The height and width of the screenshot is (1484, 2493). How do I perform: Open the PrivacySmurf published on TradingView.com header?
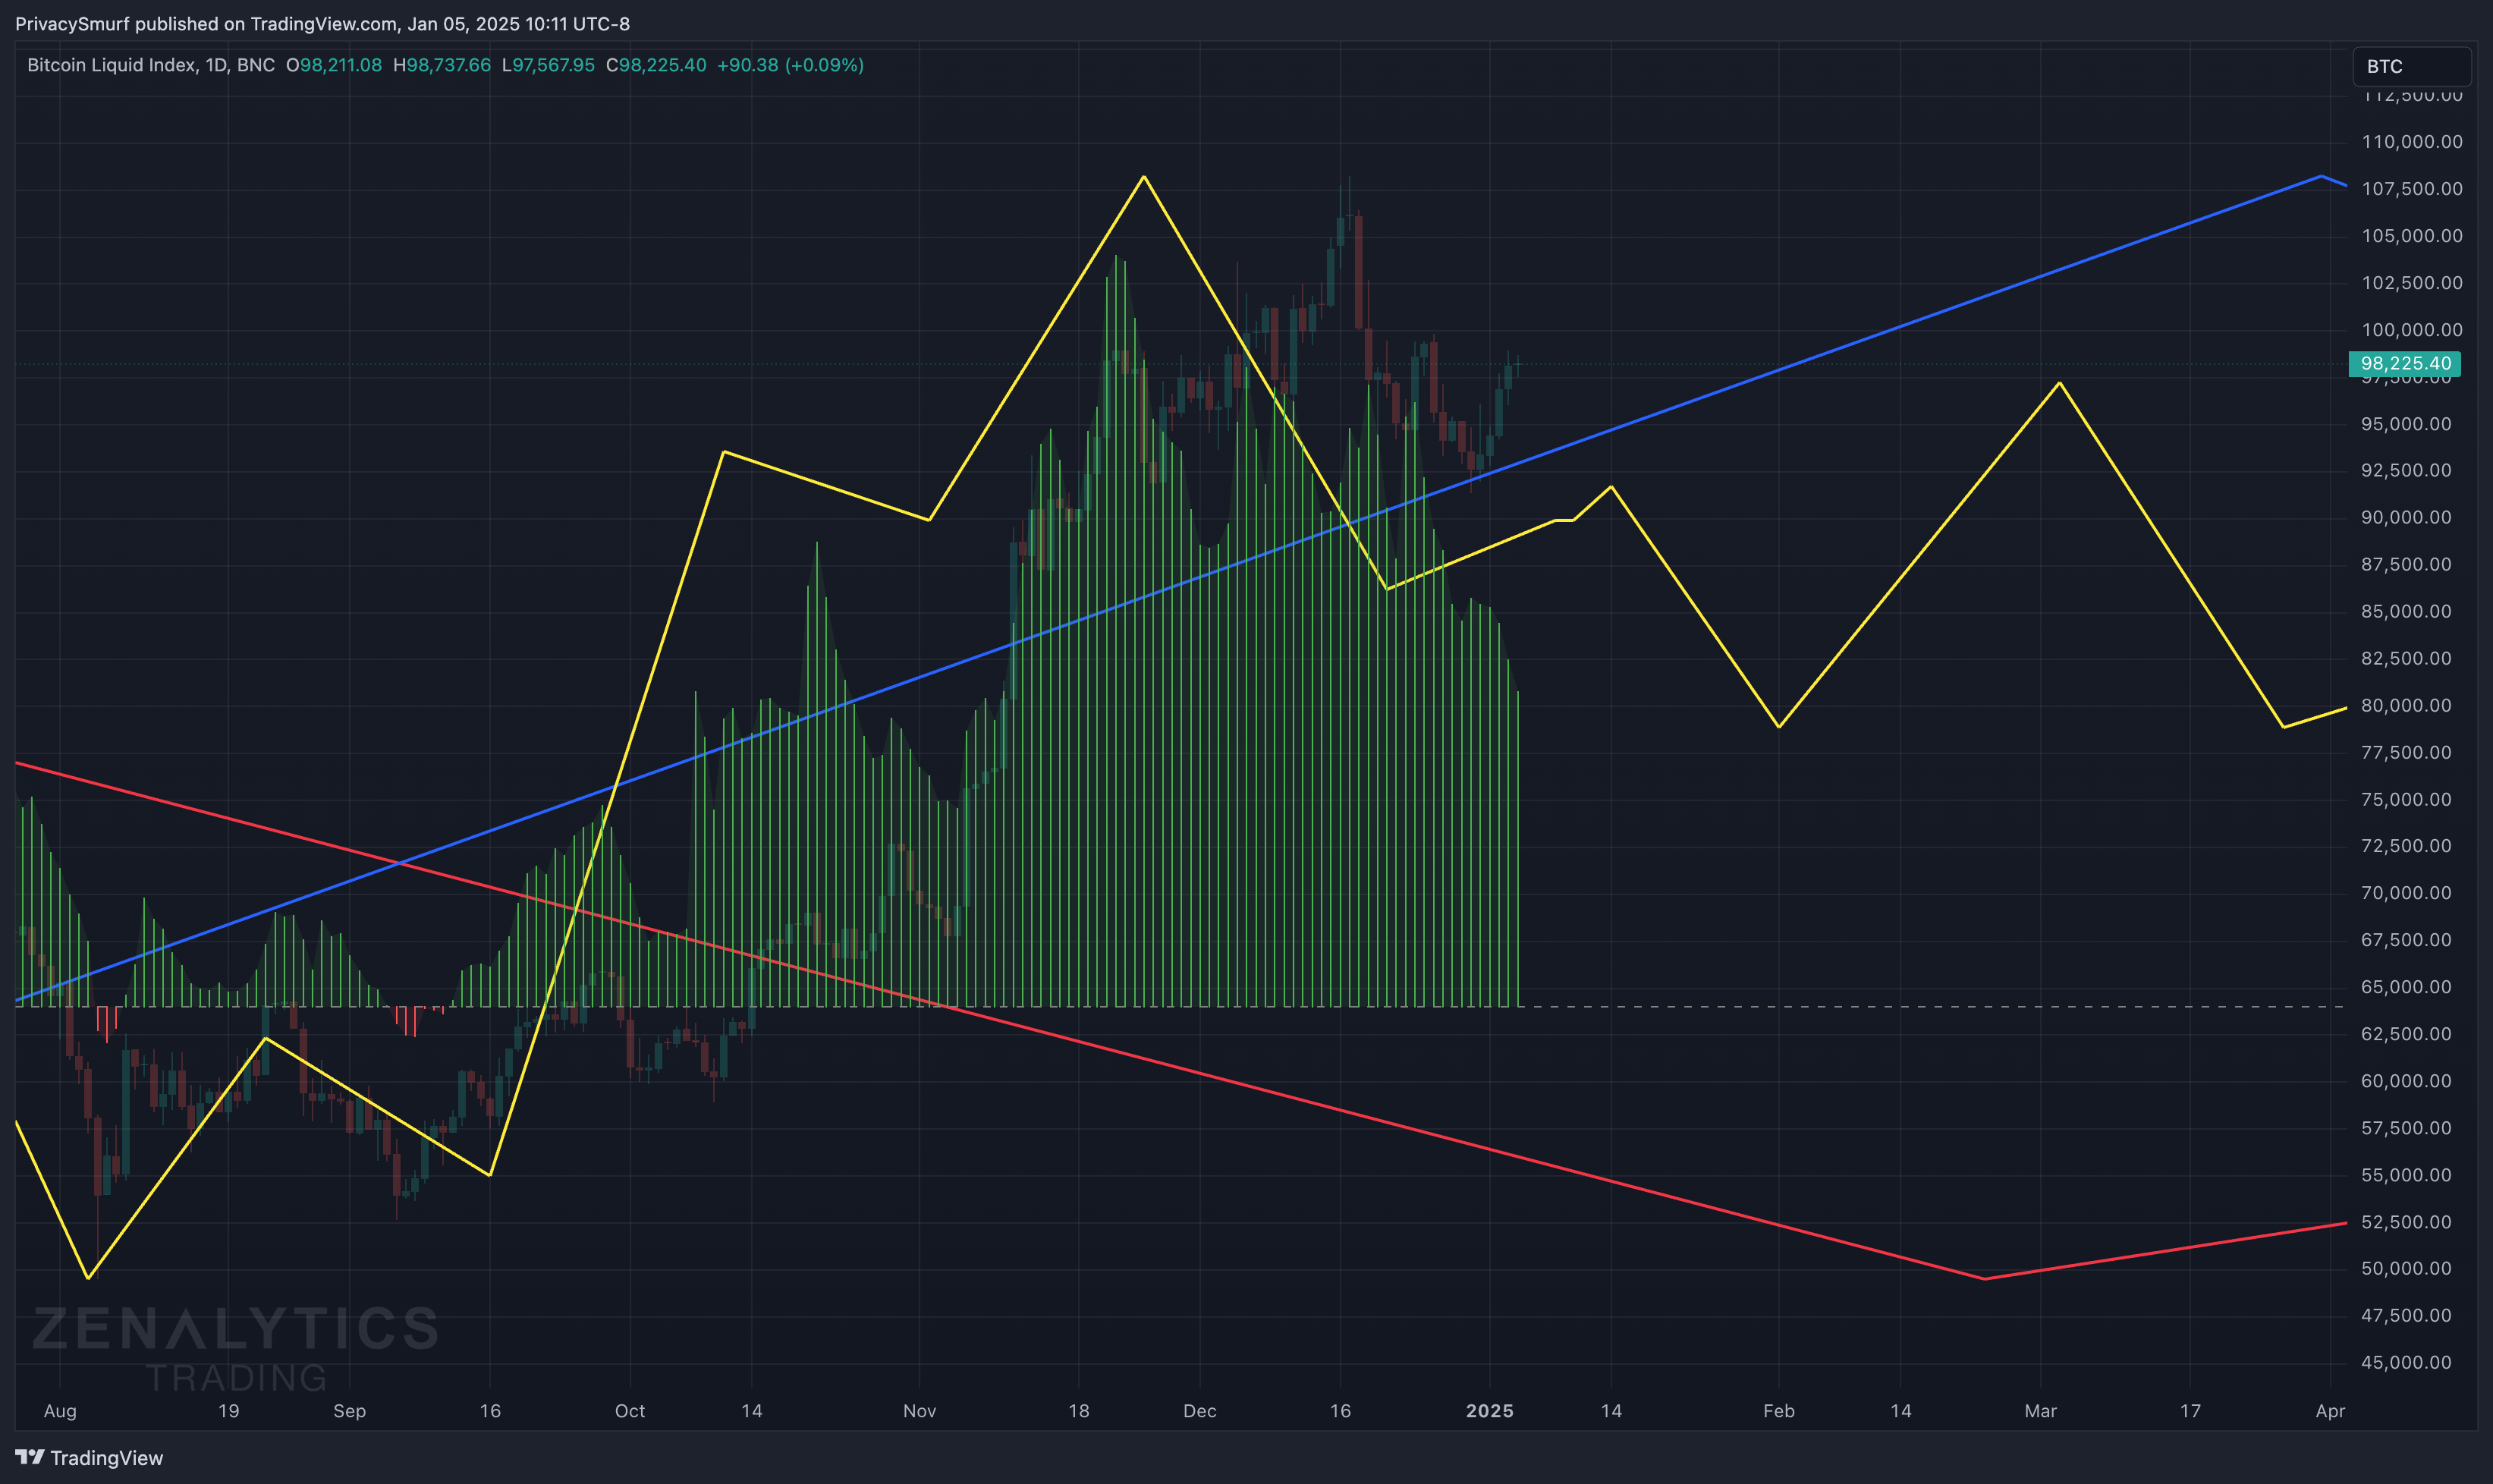pyautogui.click(x=322, y=23)
